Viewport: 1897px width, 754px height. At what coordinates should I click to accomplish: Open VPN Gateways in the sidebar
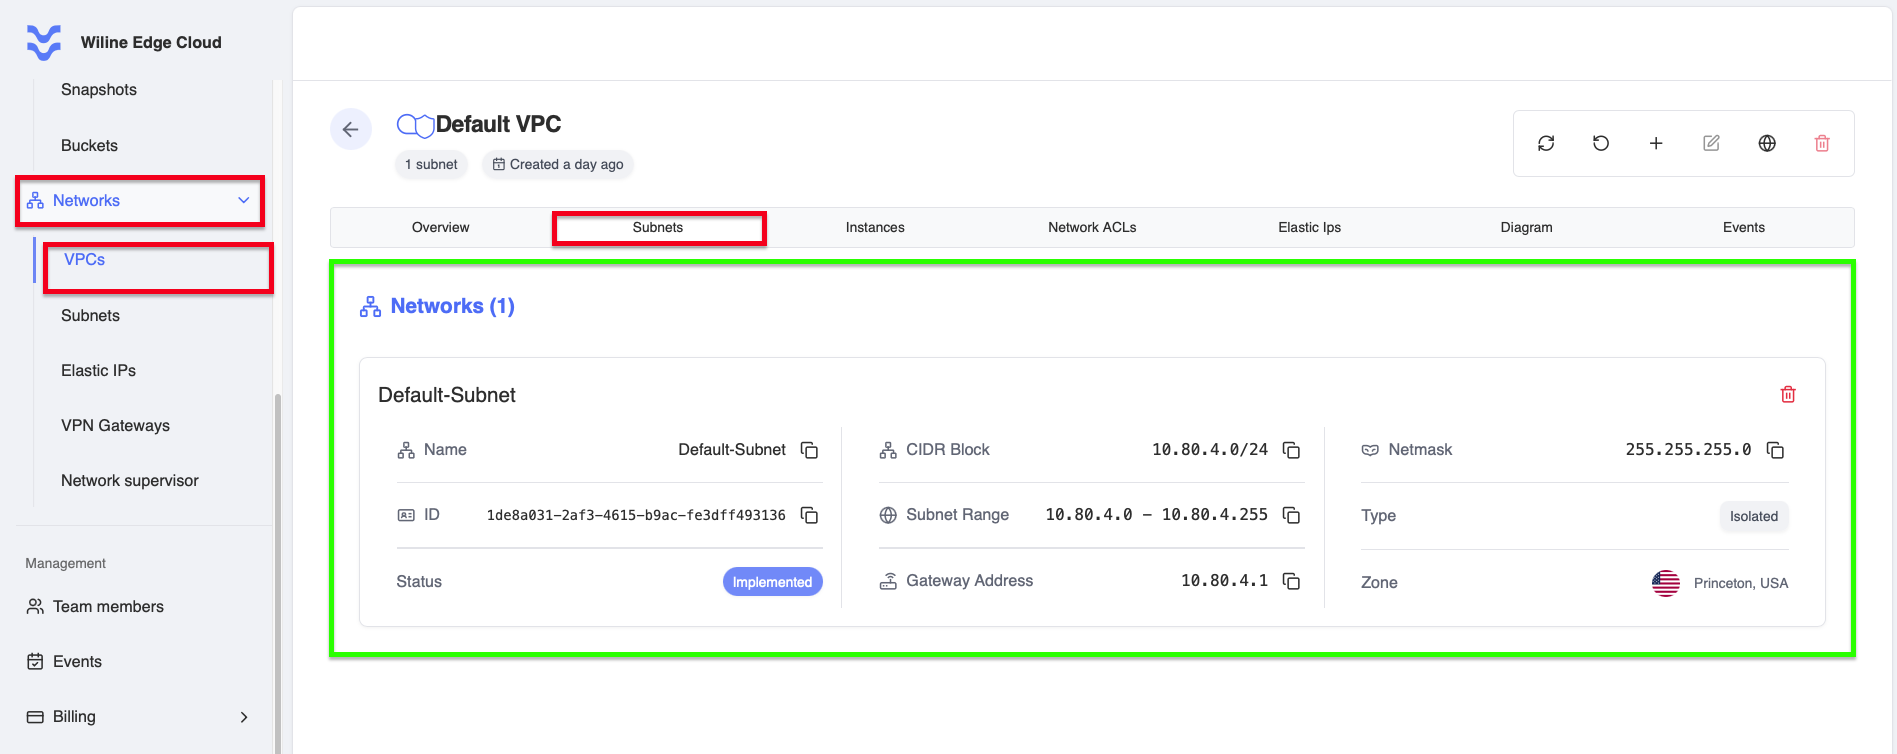(115, 426)
